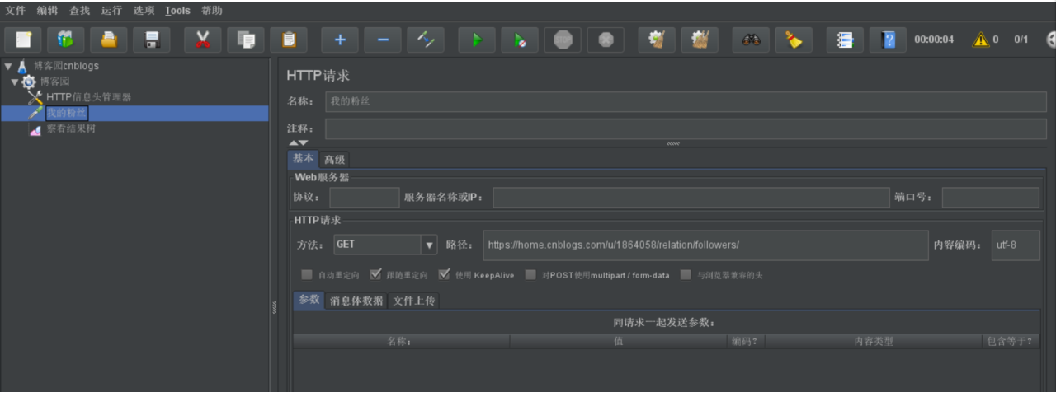Click the 注释 comment field
Viewport: 1056px width, 393px height.
686,129
